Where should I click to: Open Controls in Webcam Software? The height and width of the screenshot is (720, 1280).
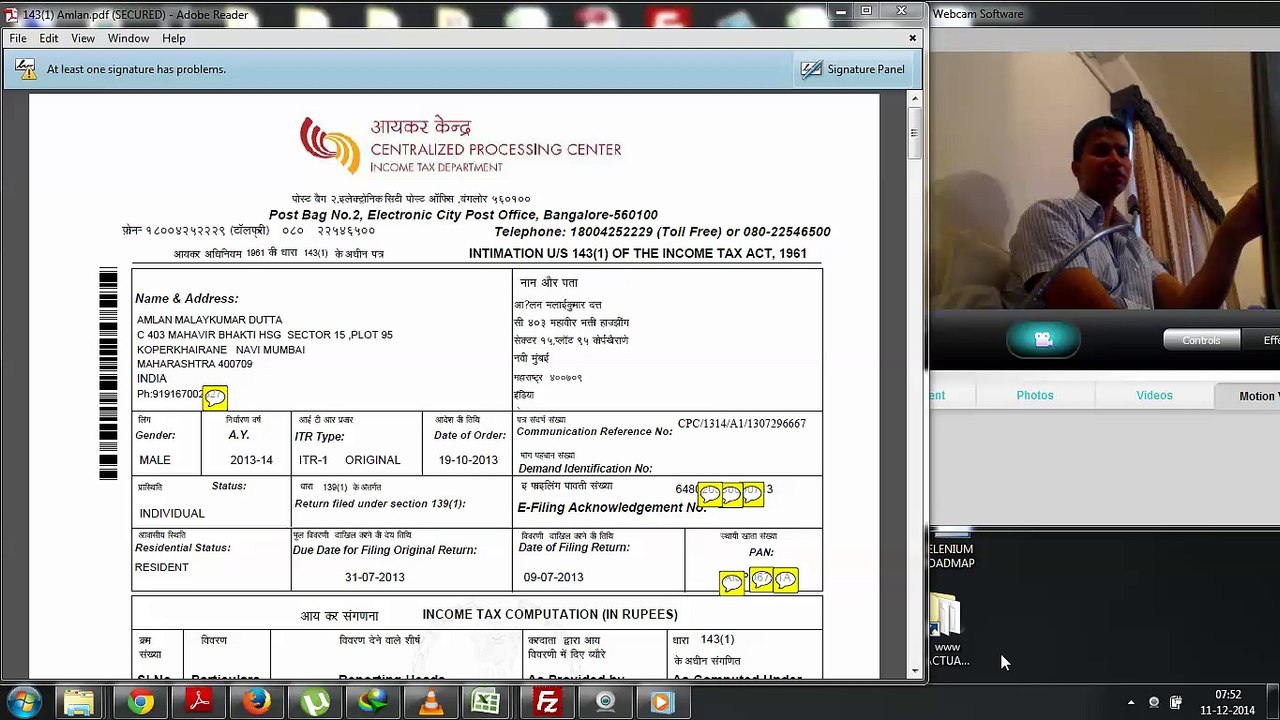click(1200, 340)
